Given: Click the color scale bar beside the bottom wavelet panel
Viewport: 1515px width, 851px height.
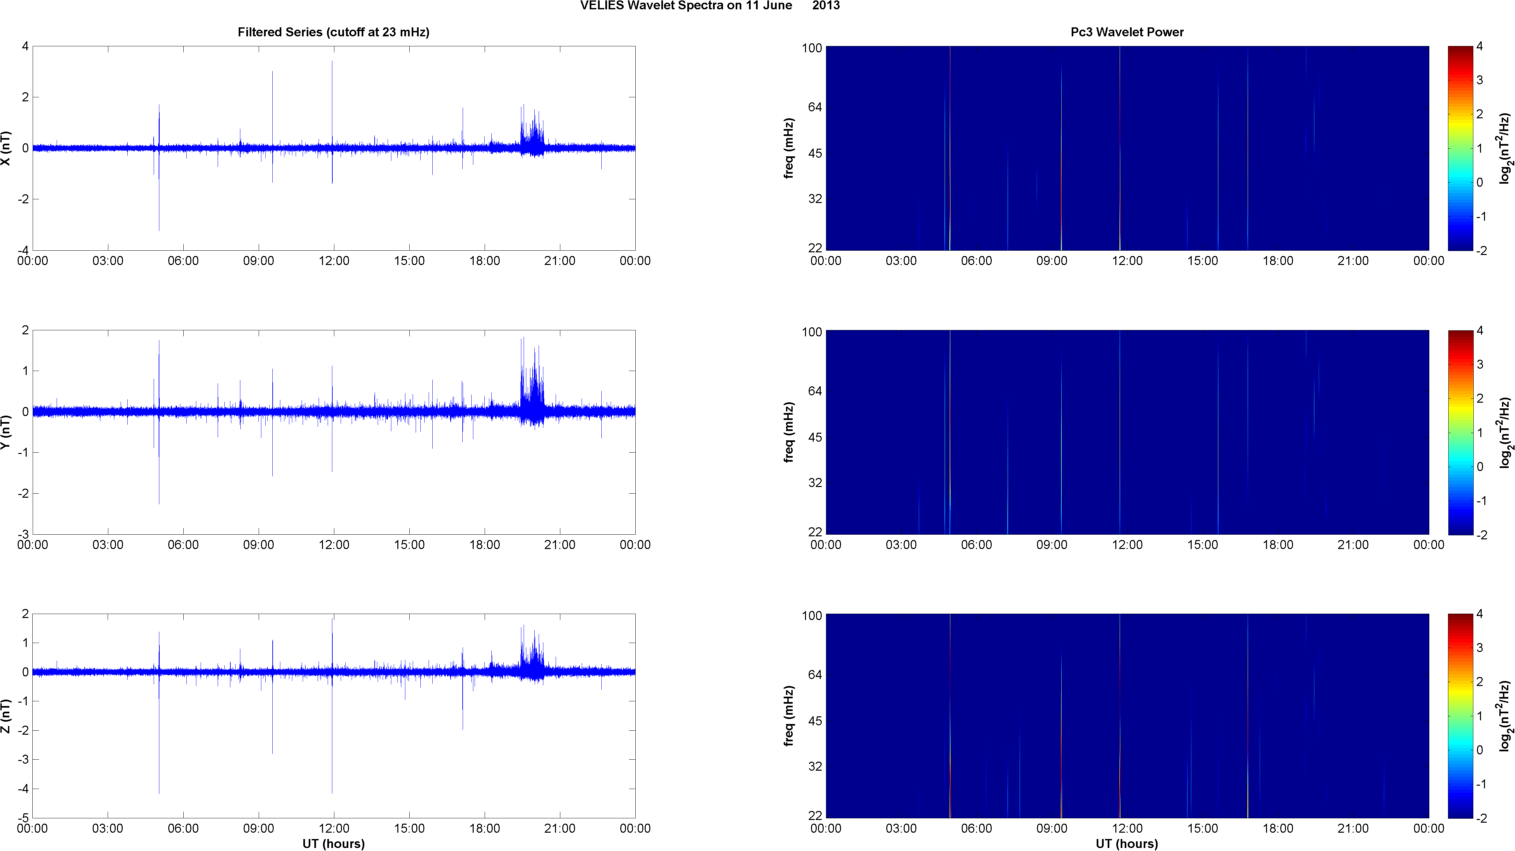Looking at the screenshot, I should pyautogui.click(x=1460, y=716).
